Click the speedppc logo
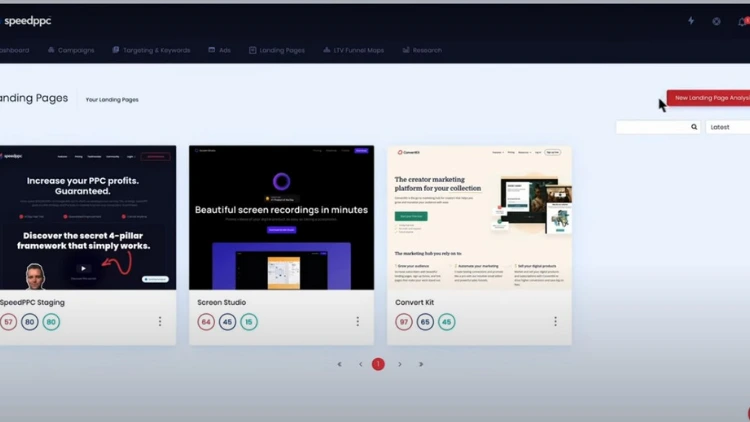This screenshot has height=422, width=750. tap(26, 21)
